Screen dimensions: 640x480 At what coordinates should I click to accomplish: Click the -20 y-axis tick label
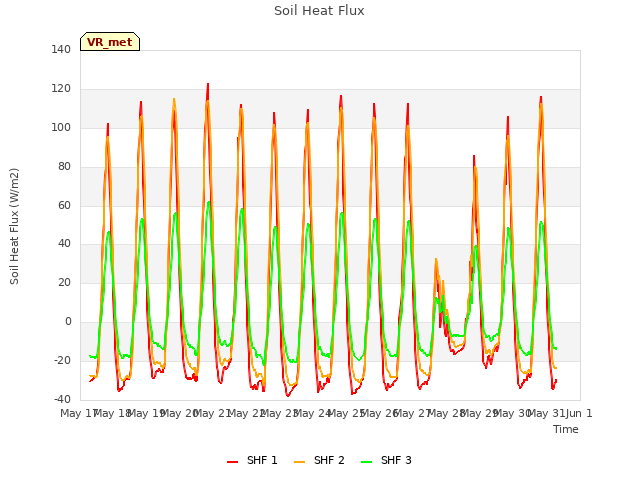(62, 360)
